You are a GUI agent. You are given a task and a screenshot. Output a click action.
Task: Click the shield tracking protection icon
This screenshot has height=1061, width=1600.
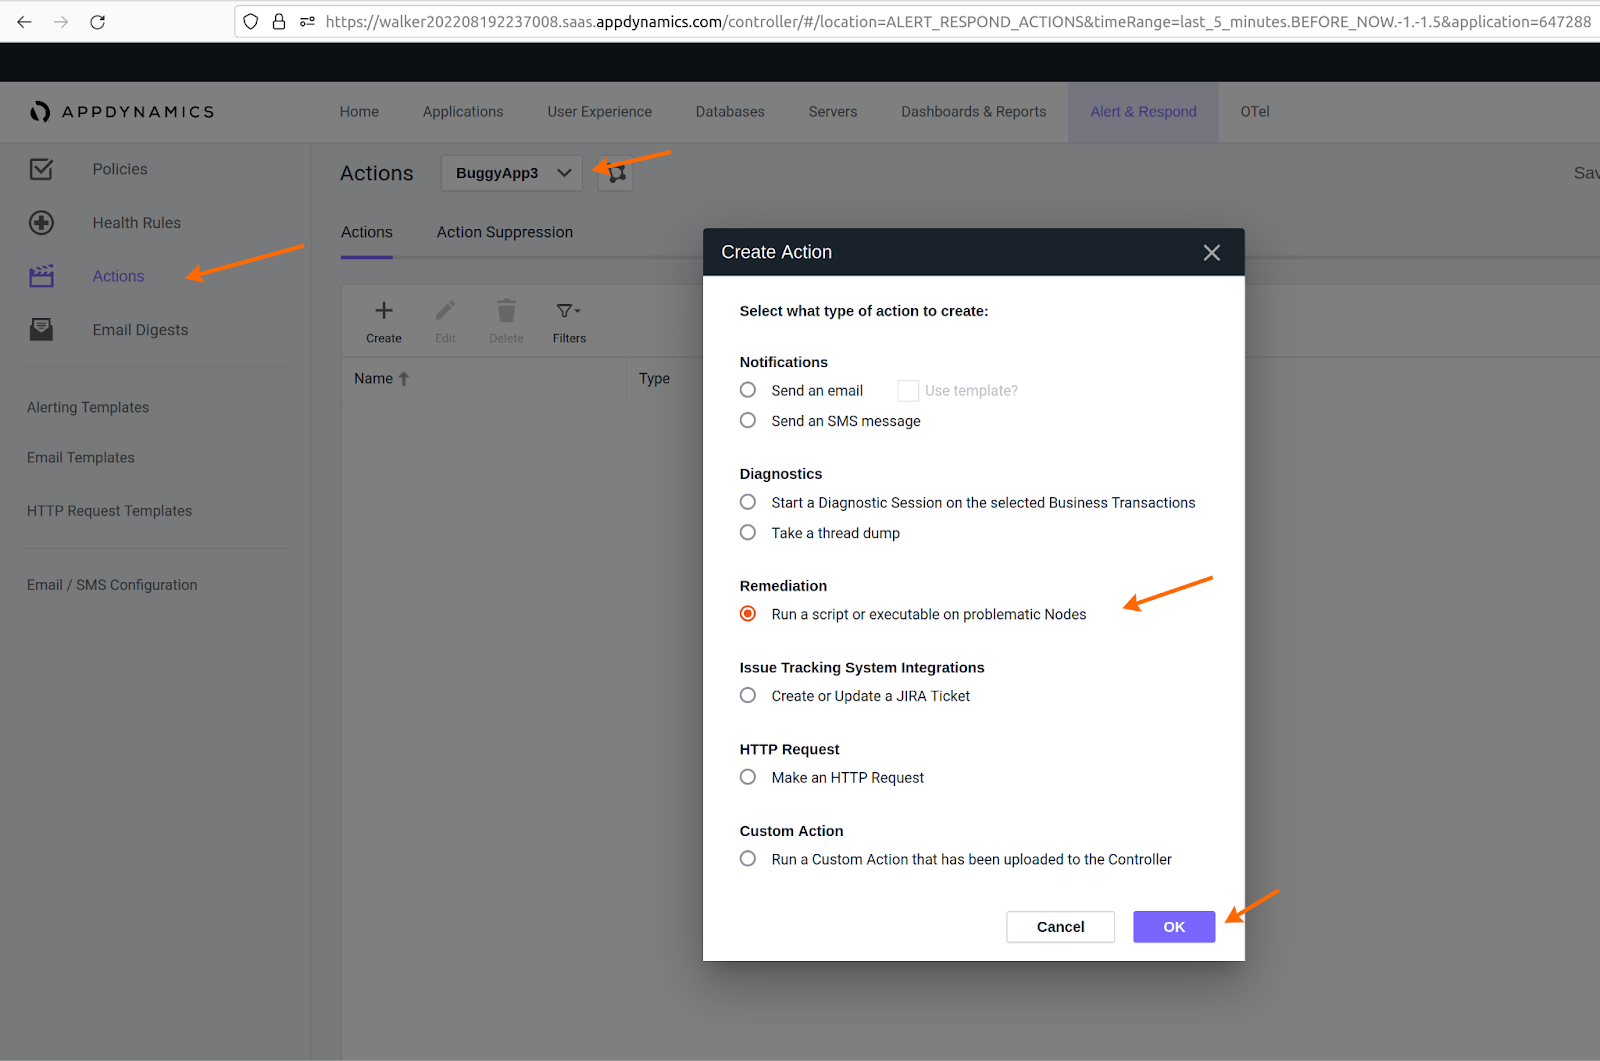coord(251,21)
